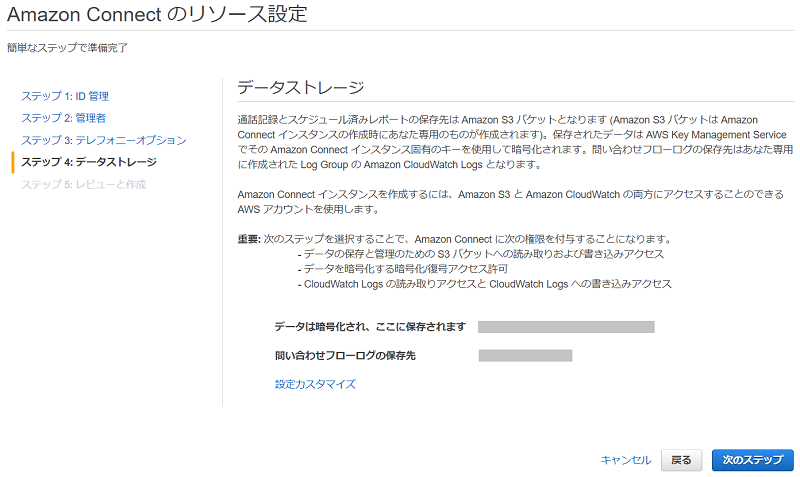Click データを暗号化する暗号化/復号アクセス許可 line

403,268
